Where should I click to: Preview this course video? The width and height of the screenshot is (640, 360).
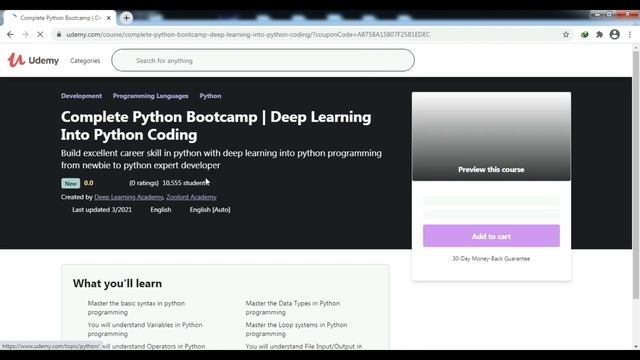491,136
